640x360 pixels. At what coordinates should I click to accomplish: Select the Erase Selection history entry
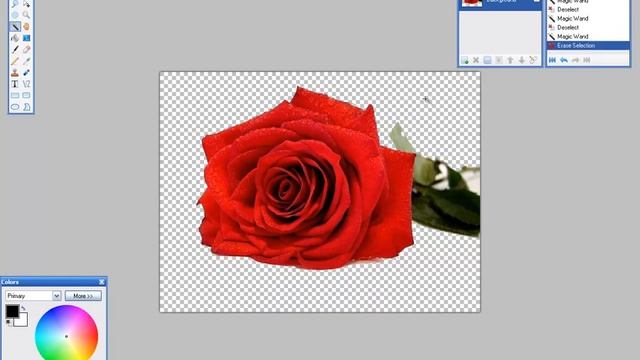coord(588,45)
